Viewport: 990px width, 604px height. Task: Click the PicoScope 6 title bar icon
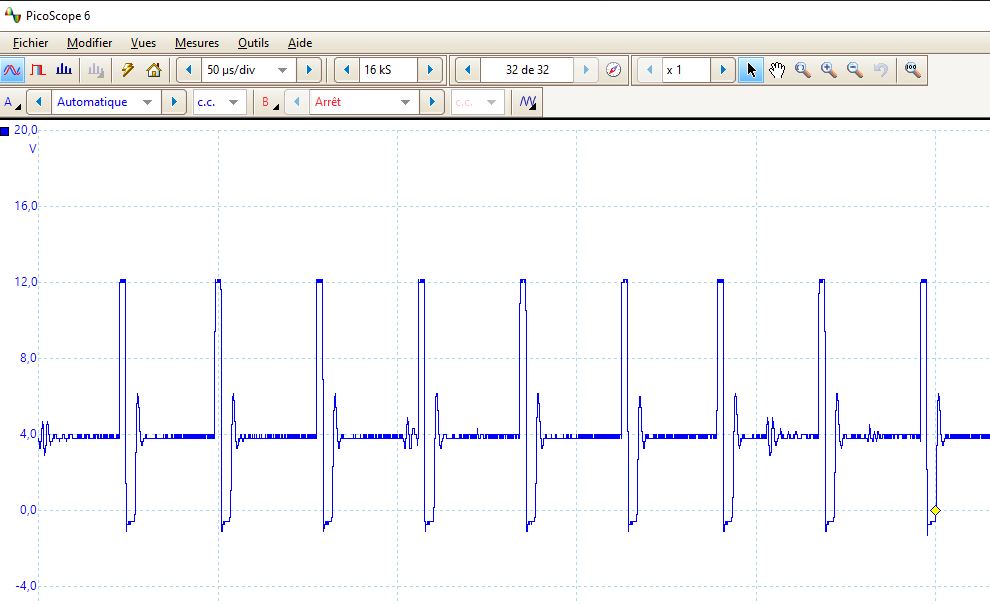pos(12,15)
